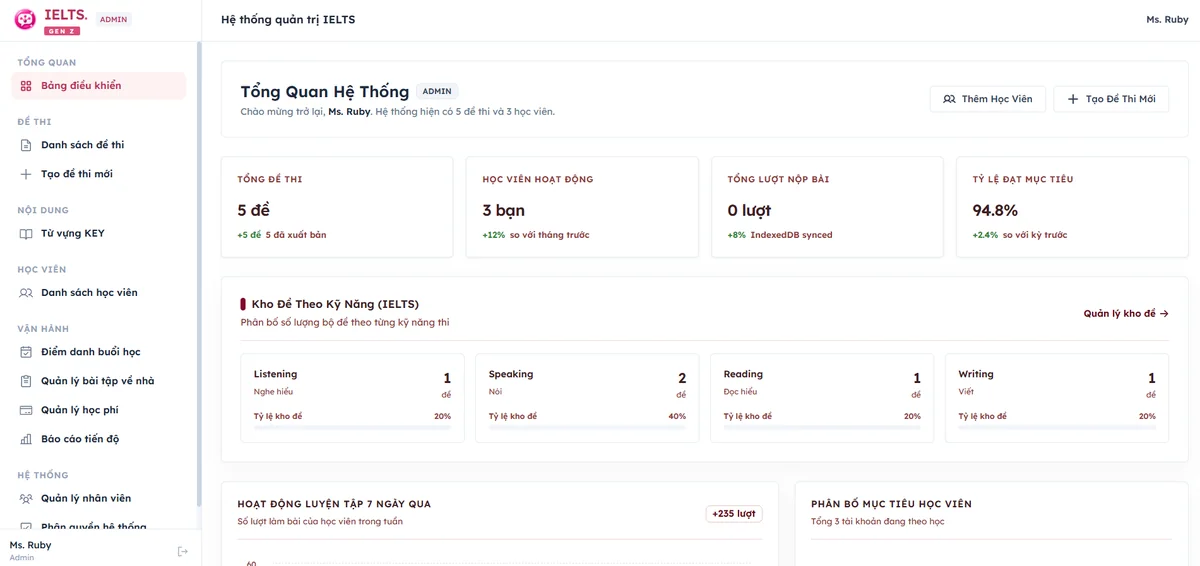Screen dimensions: 1200x566
Task: Open the Tỷ lệ đạt mục tiêu stat card
Action: click(1072, 207)
